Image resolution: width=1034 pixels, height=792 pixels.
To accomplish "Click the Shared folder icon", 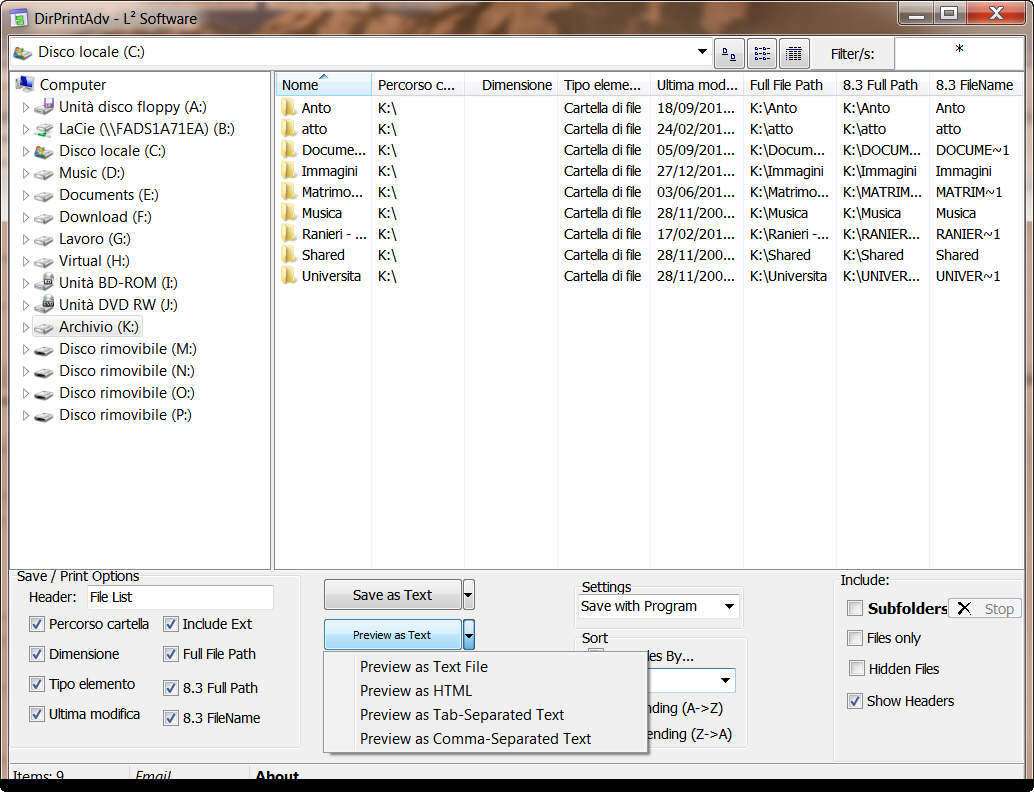I will pyautogui.click(x=288, y=255).
